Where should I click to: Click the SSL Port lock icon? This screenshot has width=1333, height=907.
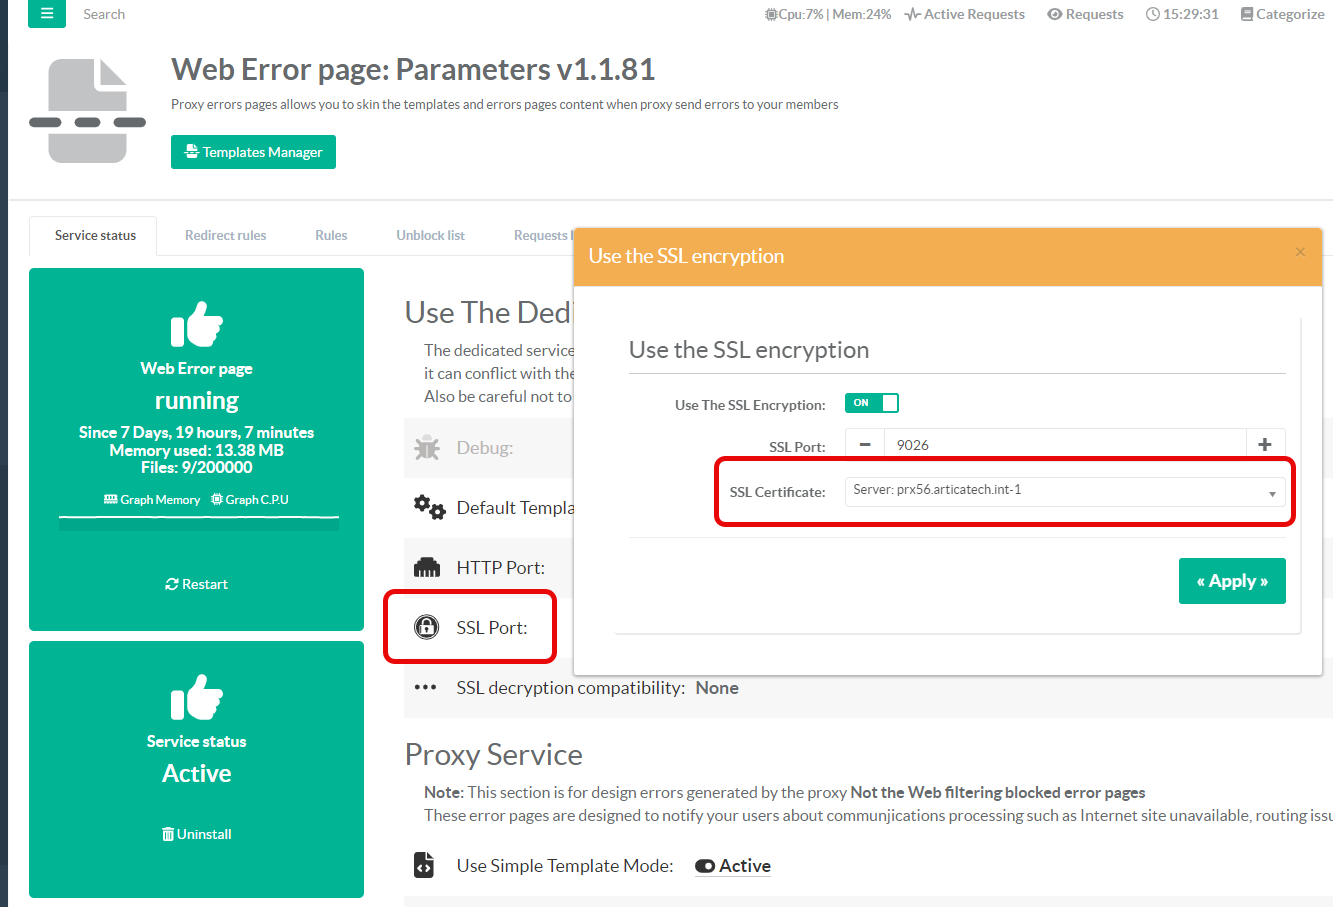click(x=427, y=627)
